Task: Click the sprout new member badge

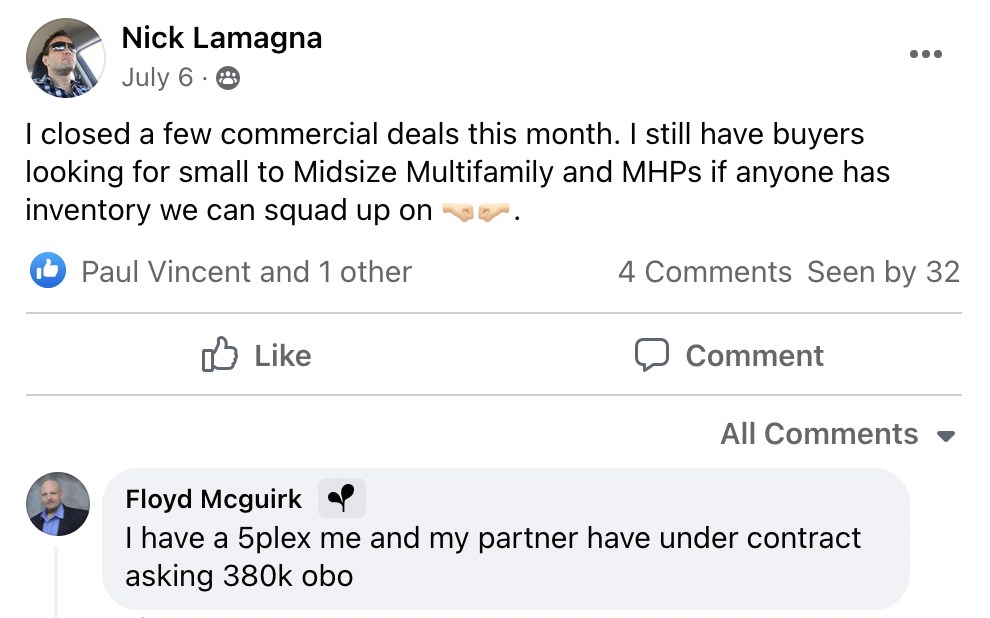Action: click(342, 497)
